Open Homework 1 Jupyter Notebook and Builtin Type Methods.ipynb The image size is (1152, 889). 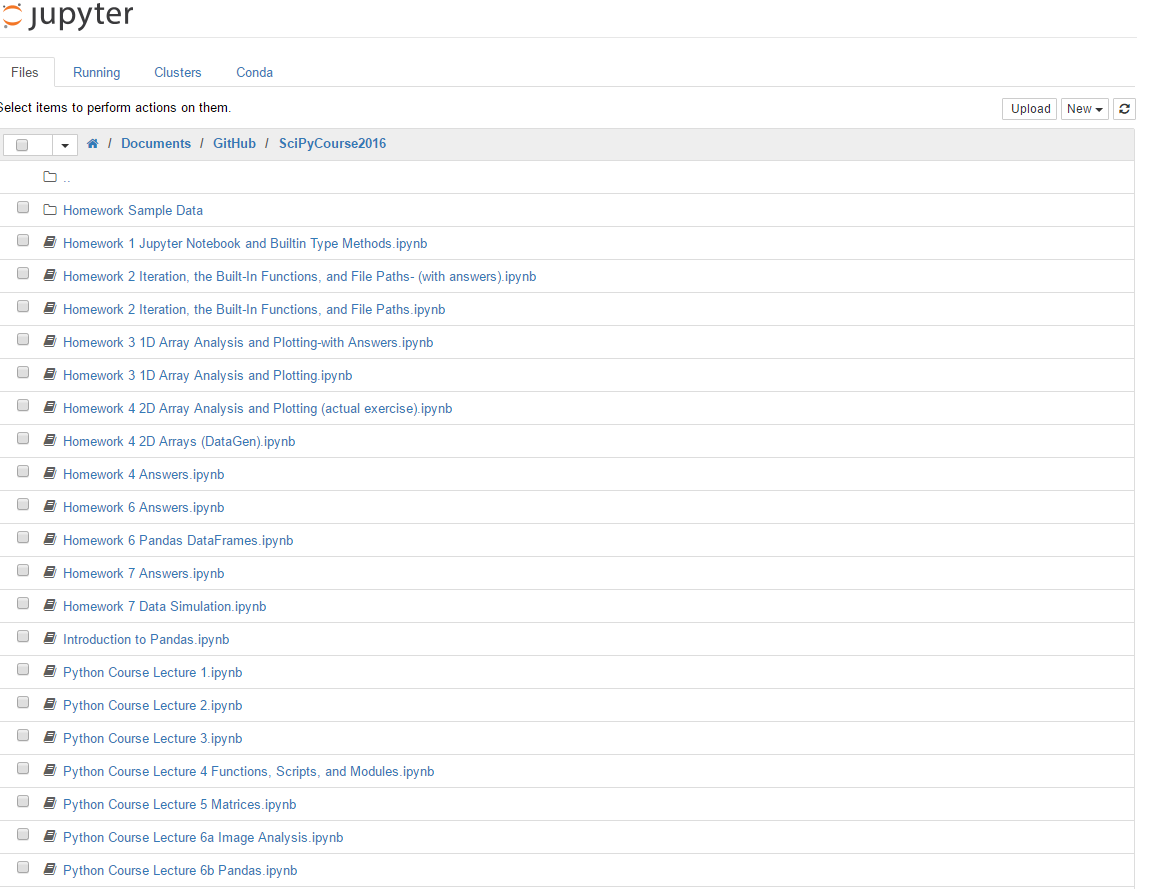[245, 244]
